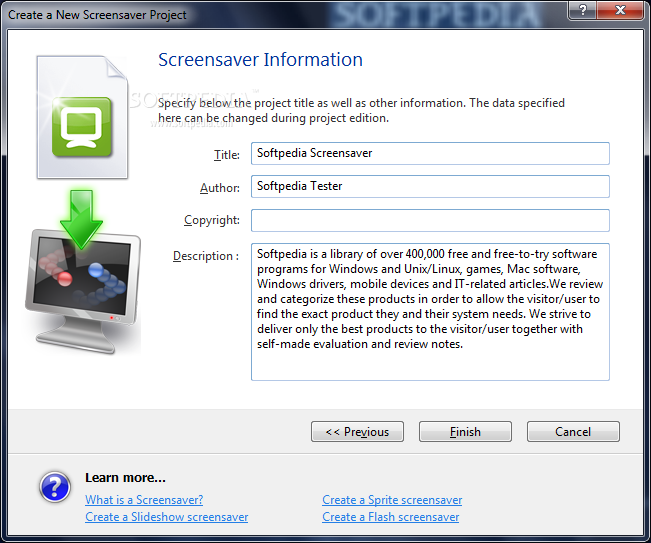651x543 pixels.
Task: Click the 'Author:' label
Action: point(220,188)
